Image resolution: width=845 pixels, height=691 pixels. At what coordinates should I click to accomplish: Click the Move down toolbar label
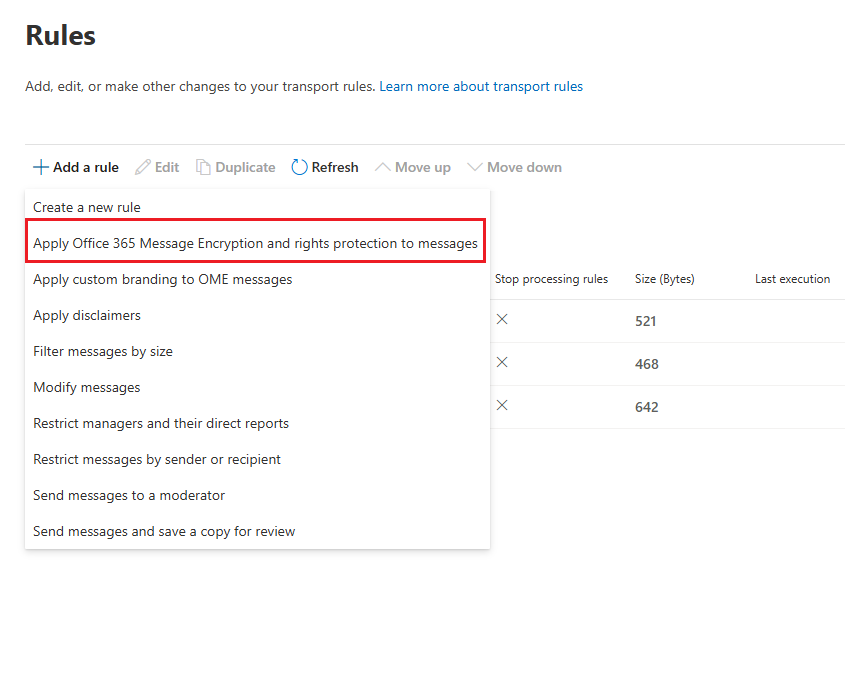(524, 167)
